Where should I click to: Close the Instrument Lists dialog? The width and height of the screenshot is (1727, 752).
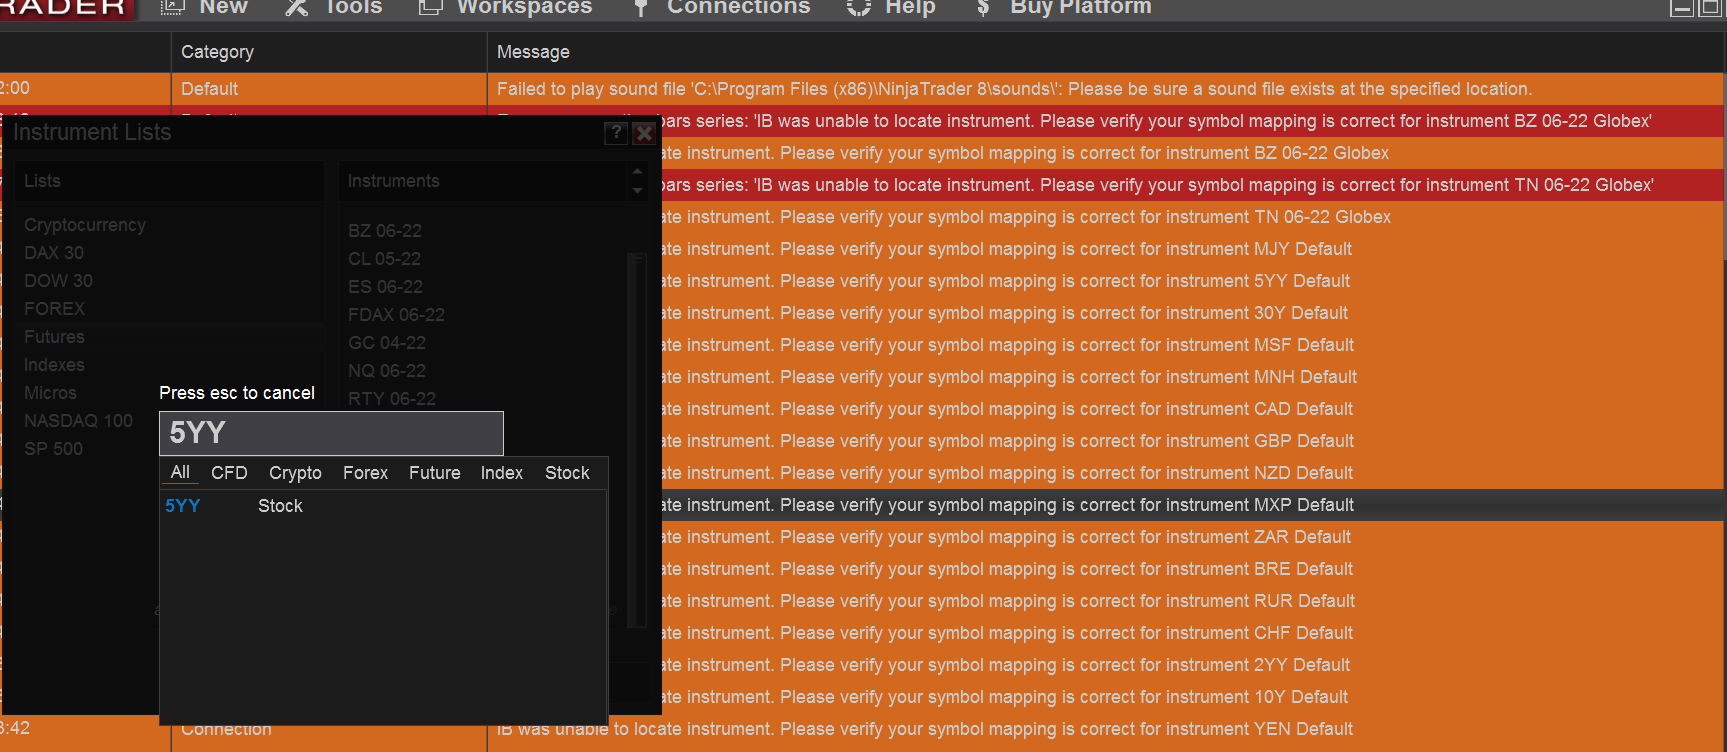coord(644,133)
